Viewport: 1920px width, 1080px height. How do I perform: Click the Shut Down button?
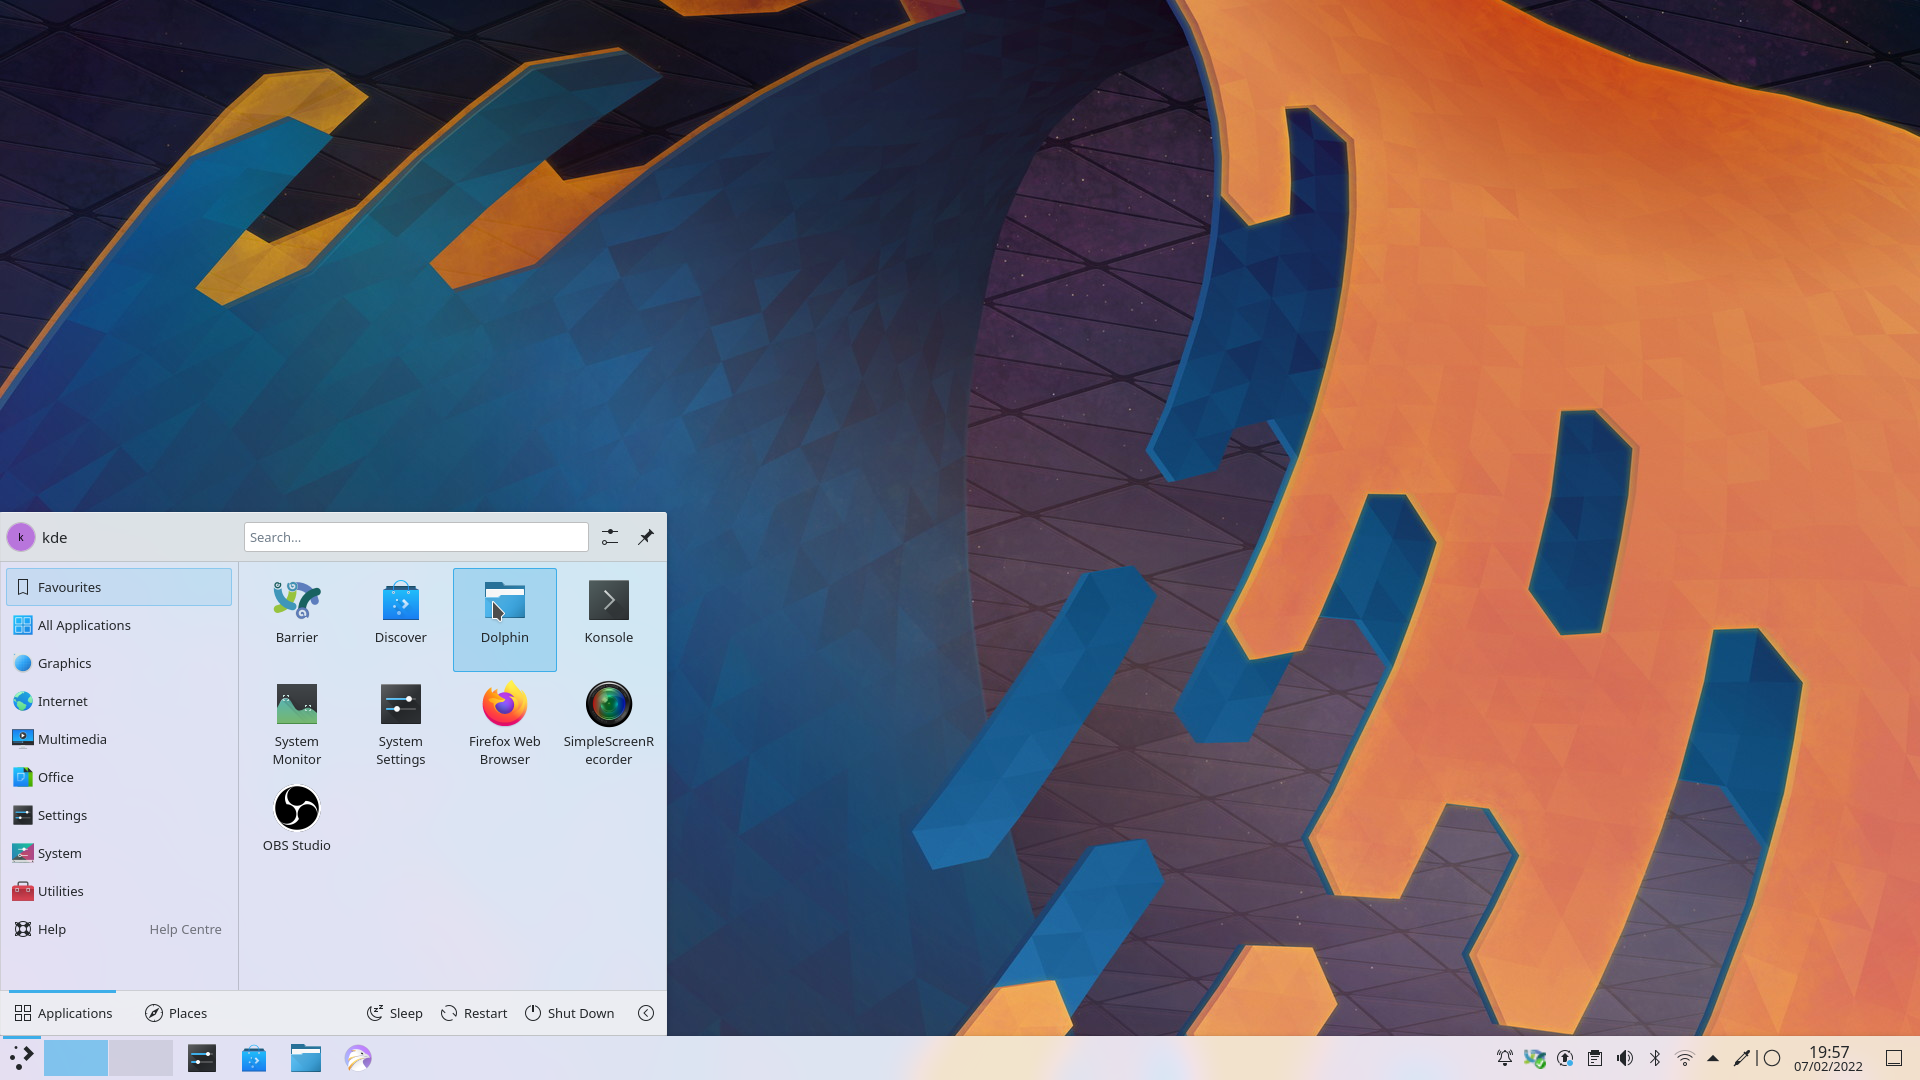[569, 1013]
